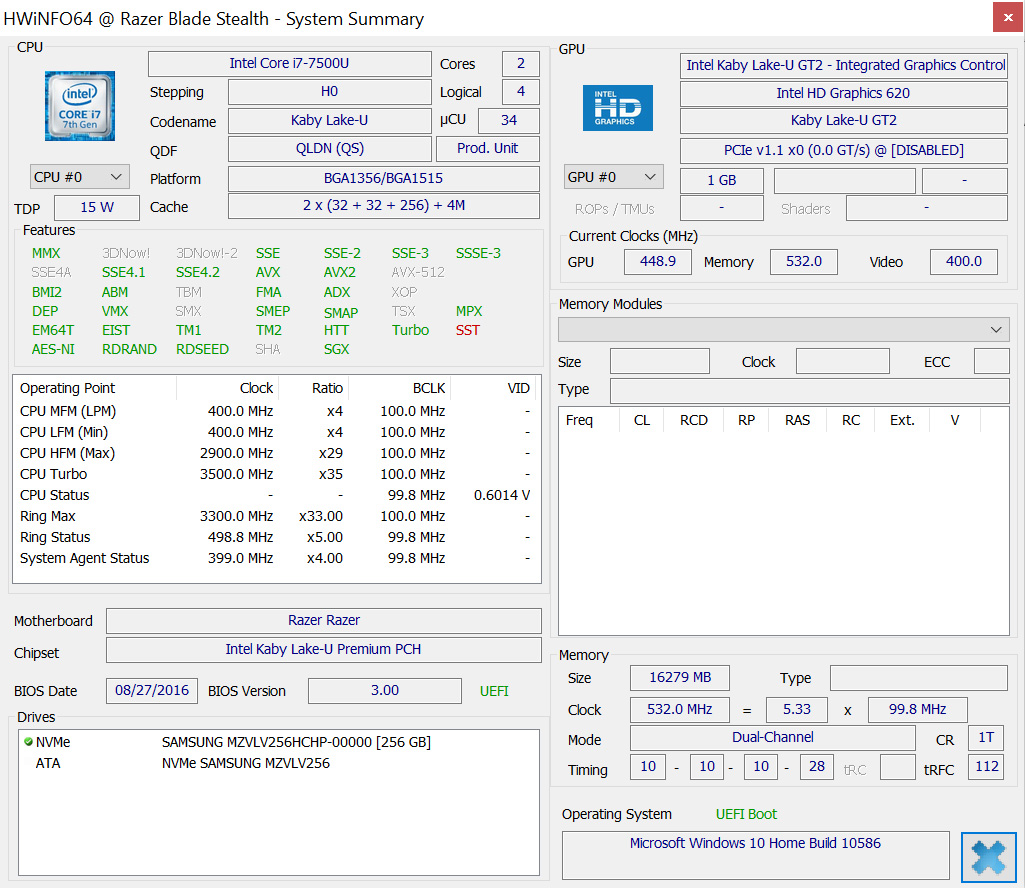Viewport: 1025px width, 888px height.
Task: Click the VID column header
Action: click(518, 388)
